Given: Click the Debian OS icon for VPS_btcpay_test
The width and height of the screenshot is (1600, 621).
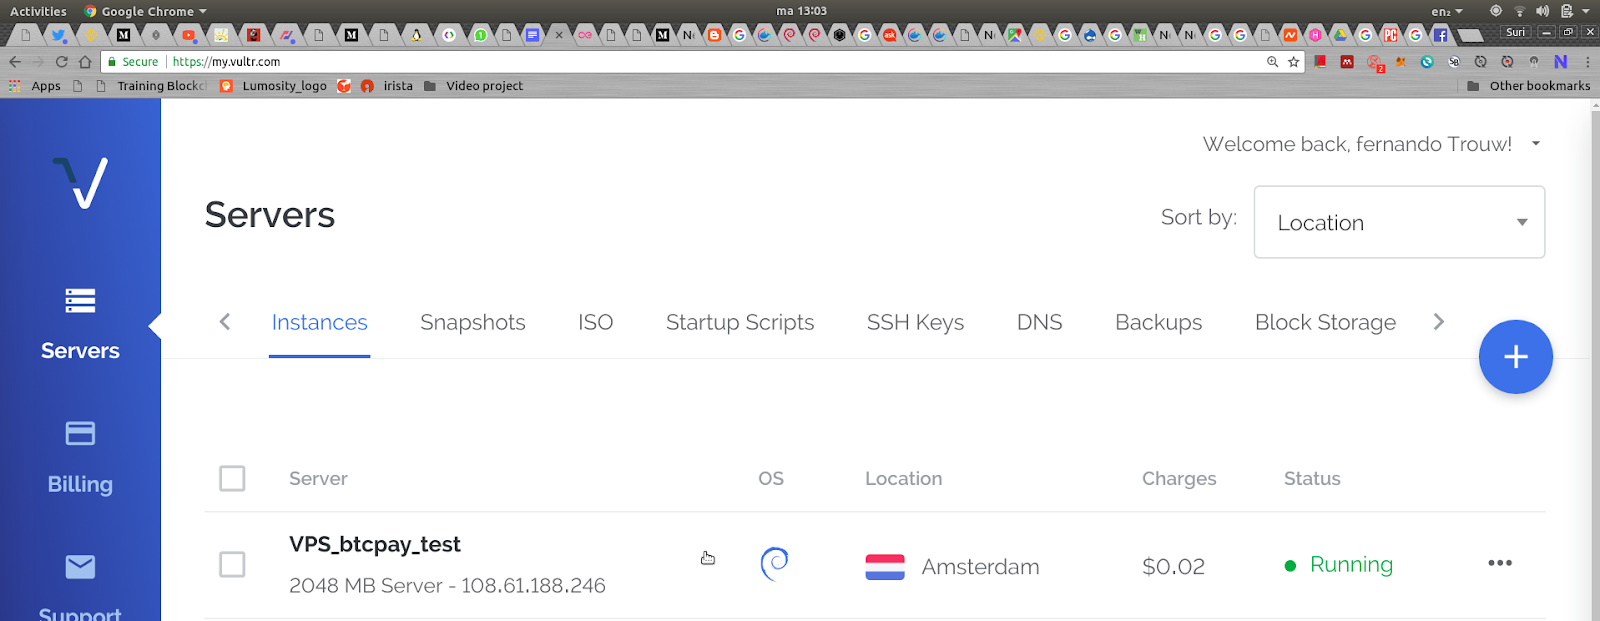Looking at the screenshot, I should click(x=775, y=564).
